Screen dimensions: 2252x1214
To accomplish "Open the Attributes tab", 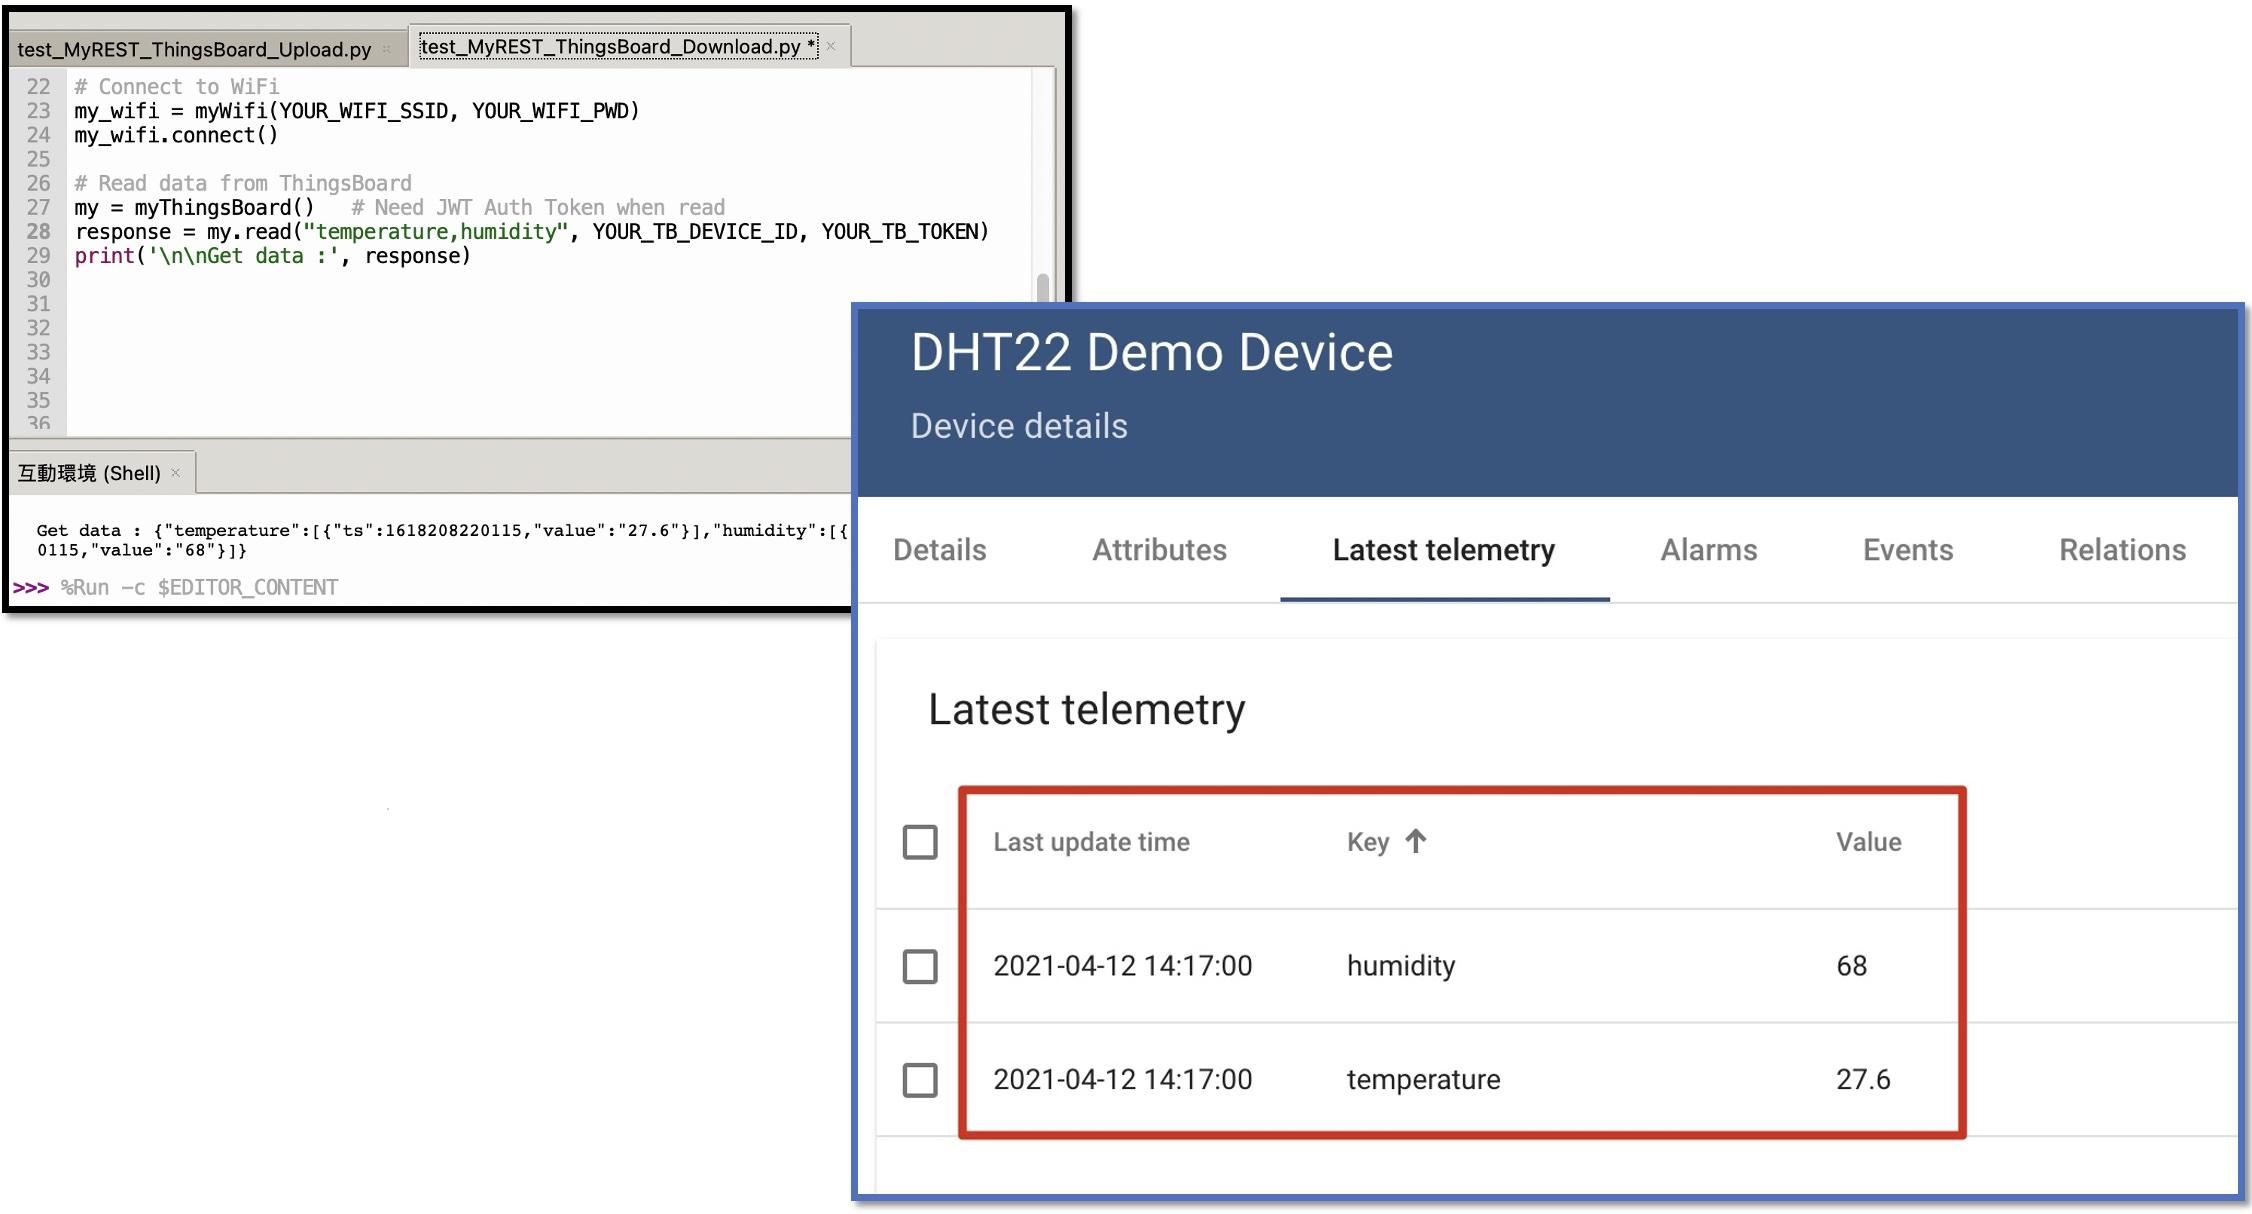I will tap(1159, 549).
